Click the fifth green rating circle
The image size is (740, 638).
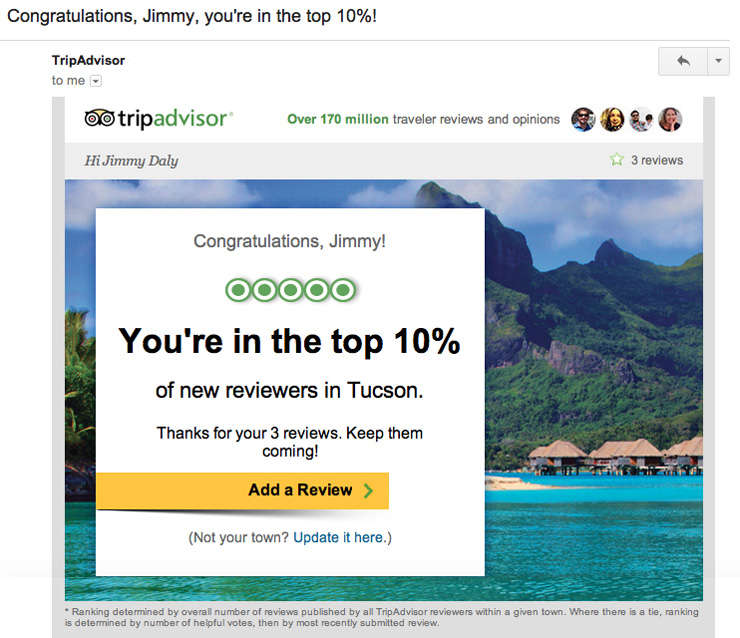pos(343,290)
